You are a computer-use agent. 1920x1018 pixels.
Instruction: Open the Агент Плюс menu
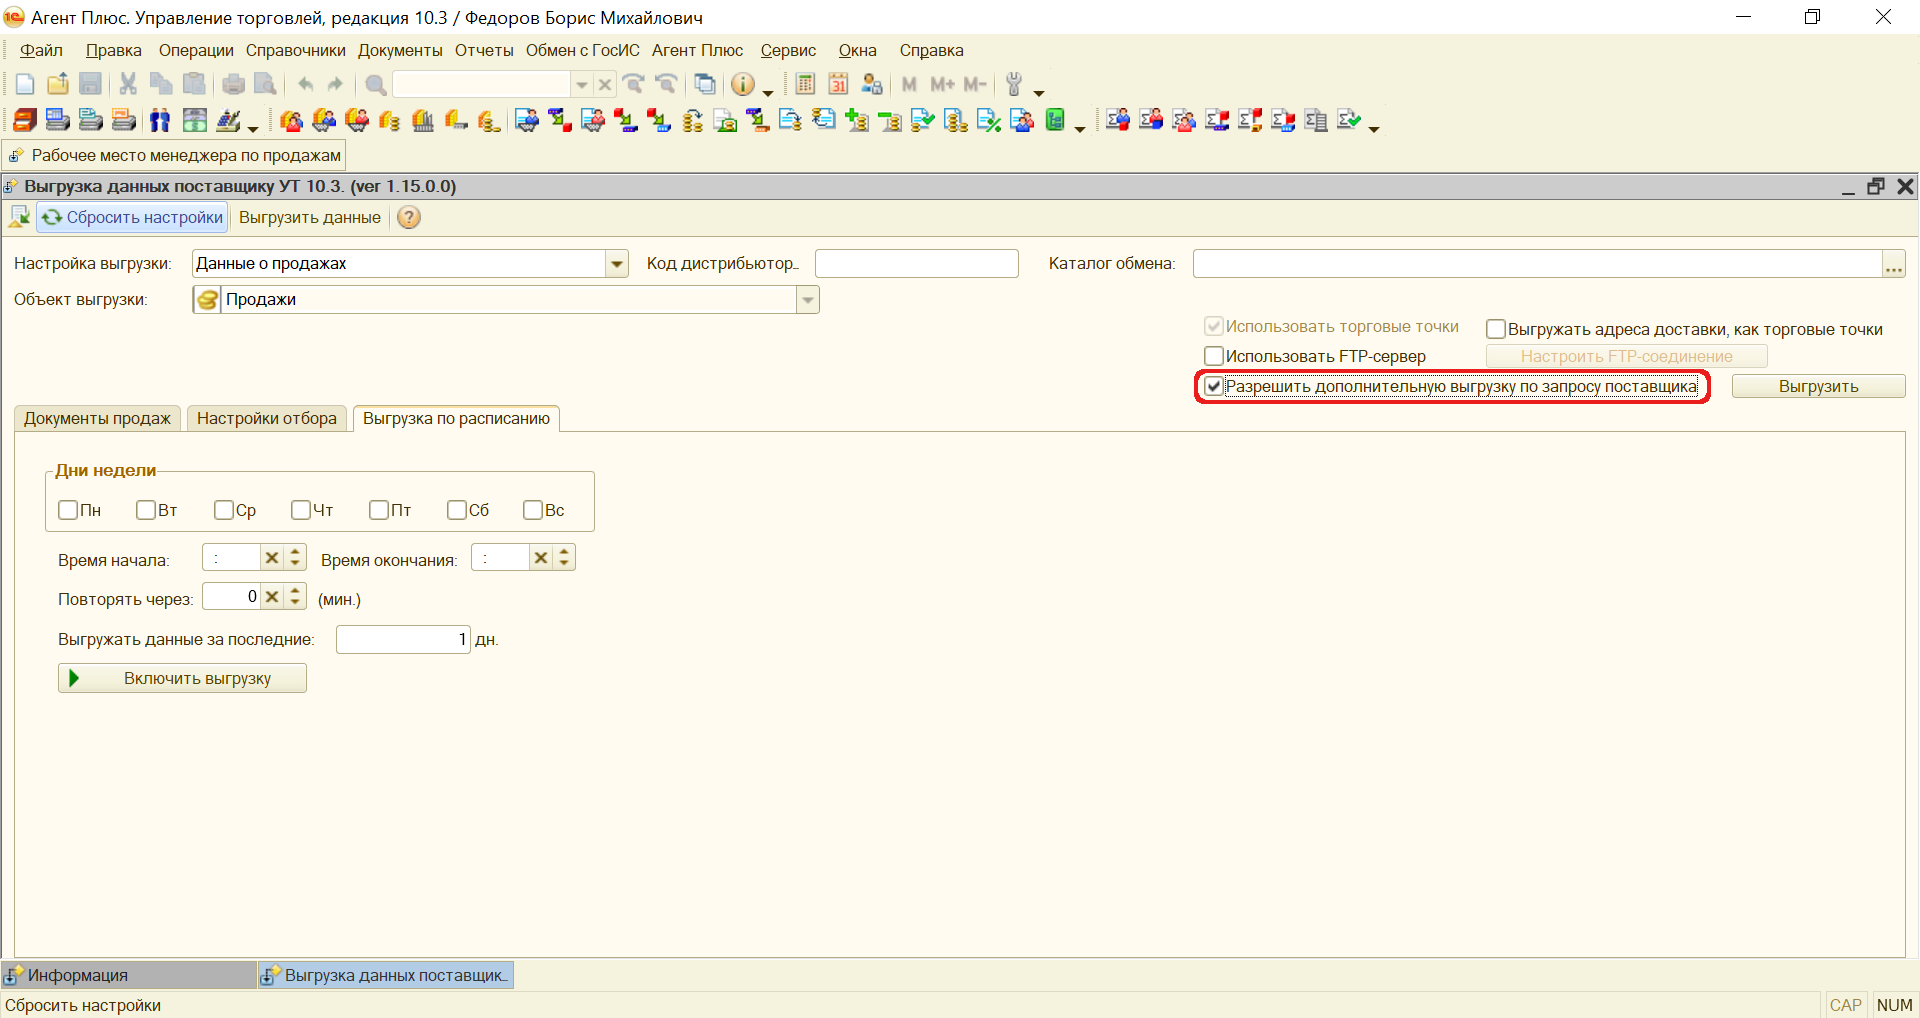tap(697, 50)
